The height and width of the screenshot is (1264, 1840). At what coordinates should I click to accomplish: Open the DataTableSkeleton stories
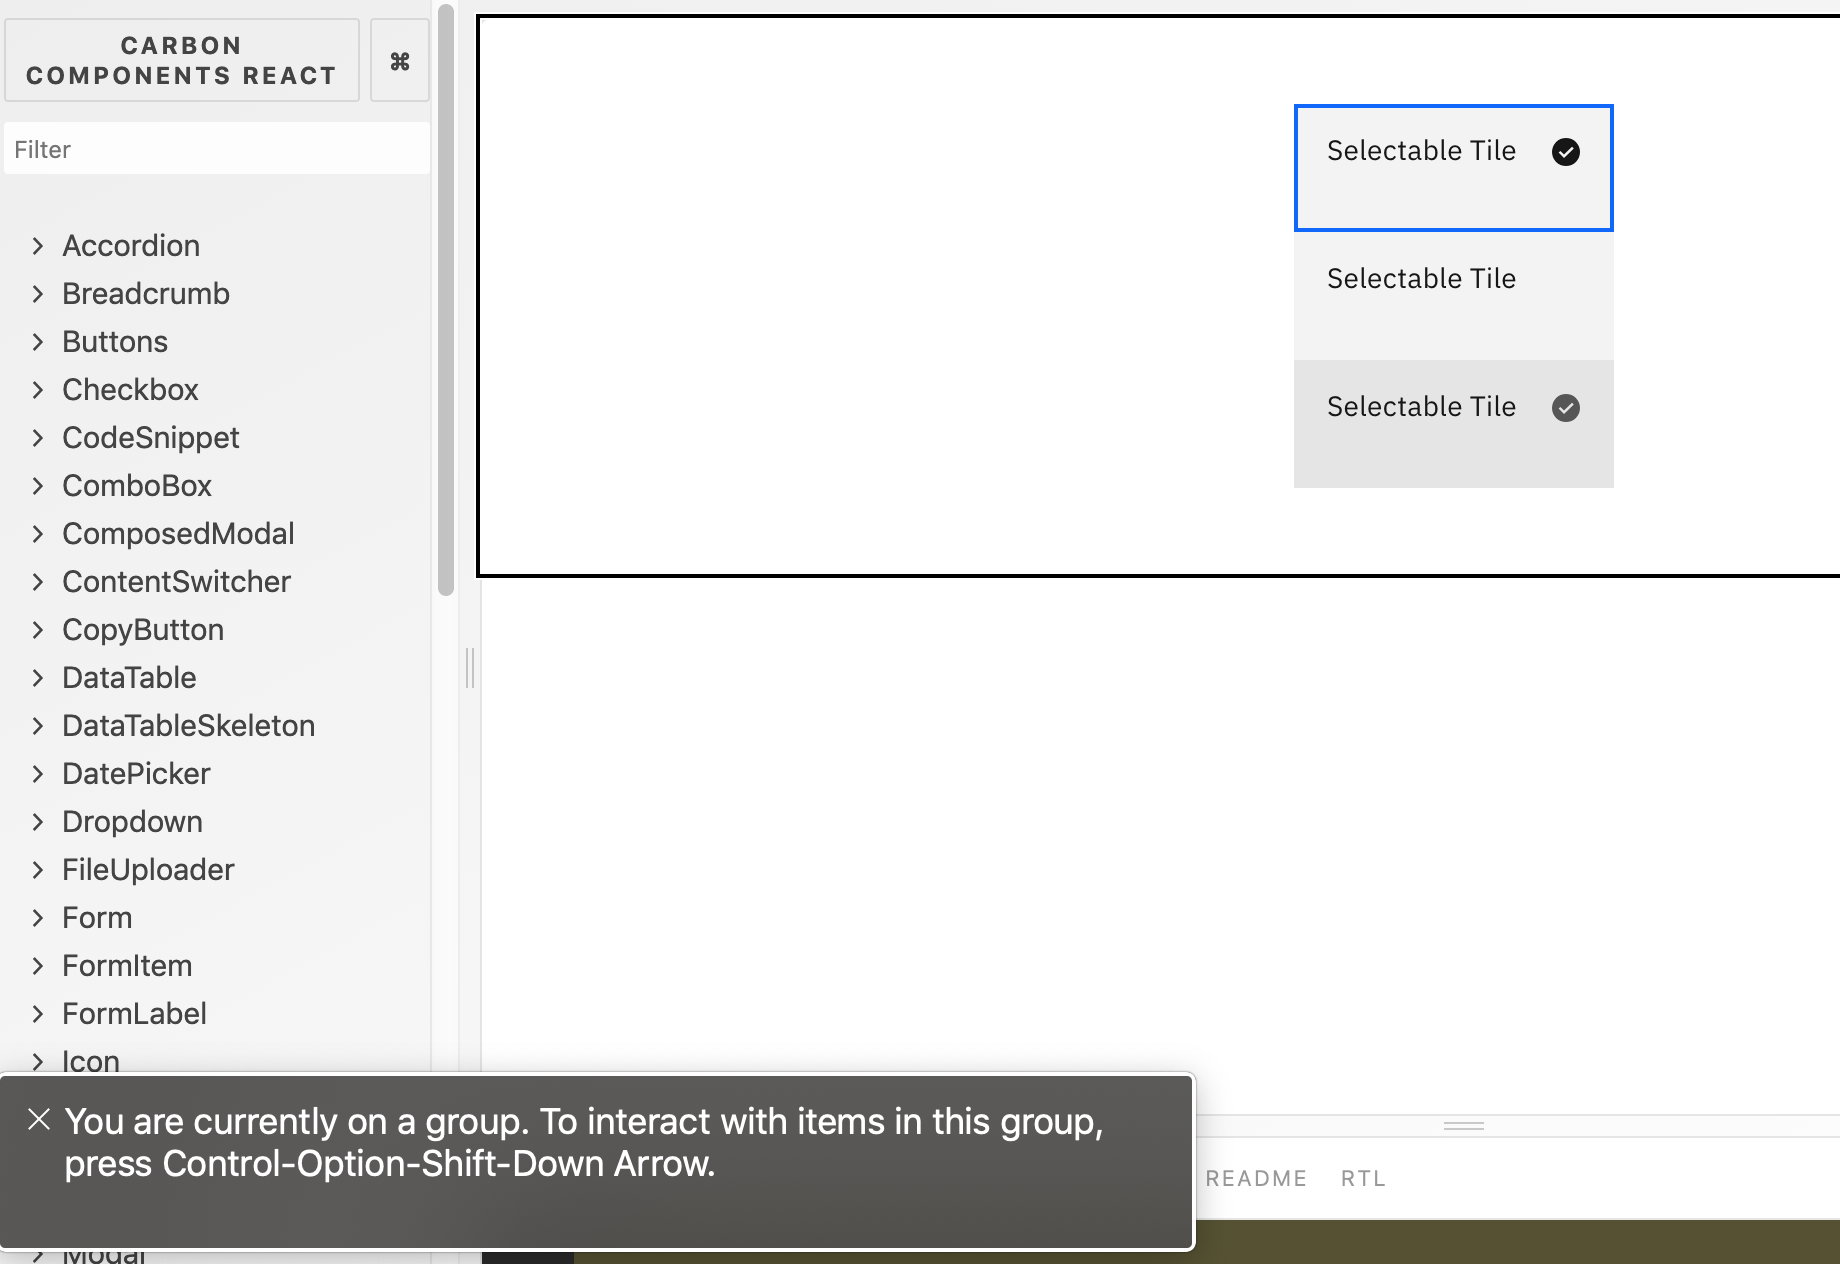click(188, 726)
